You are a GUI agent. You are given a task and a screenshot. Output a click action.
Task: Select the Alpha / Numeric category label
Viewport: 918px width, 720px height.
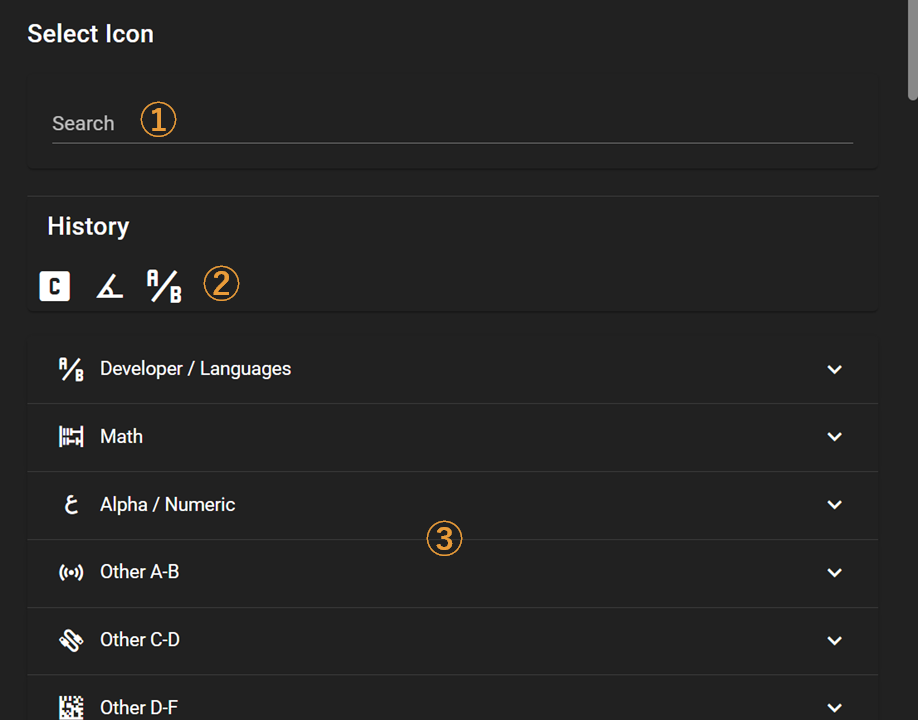coord(167,505)
